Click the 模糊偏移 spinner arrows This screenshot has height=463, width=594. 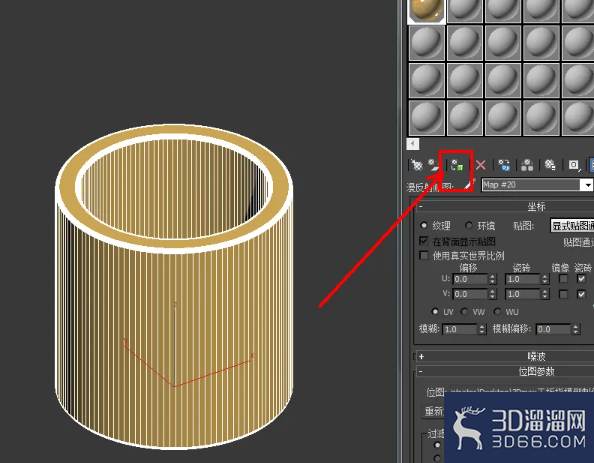[576, 329]
